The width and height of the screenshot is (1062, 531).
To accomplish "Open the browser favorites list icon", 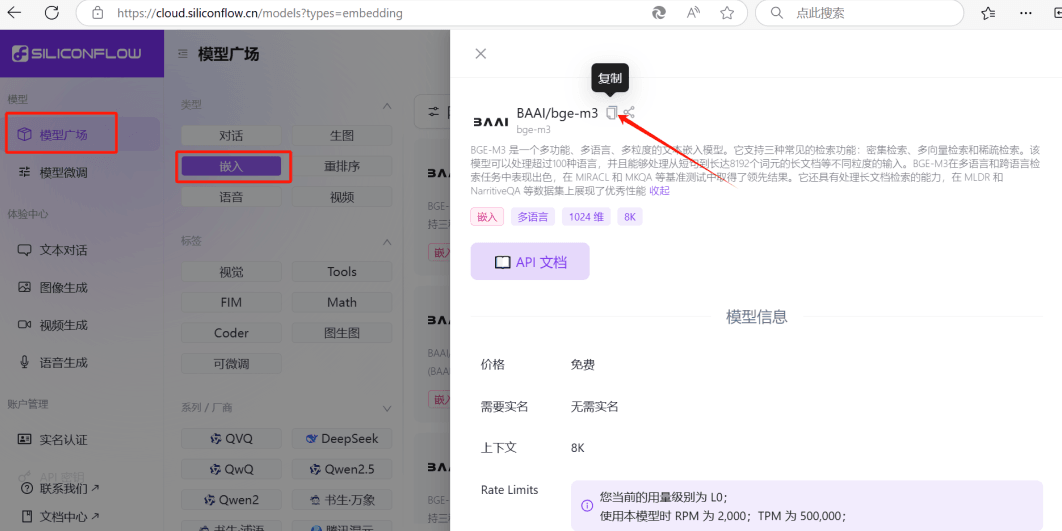I will (x=988, y=13).
